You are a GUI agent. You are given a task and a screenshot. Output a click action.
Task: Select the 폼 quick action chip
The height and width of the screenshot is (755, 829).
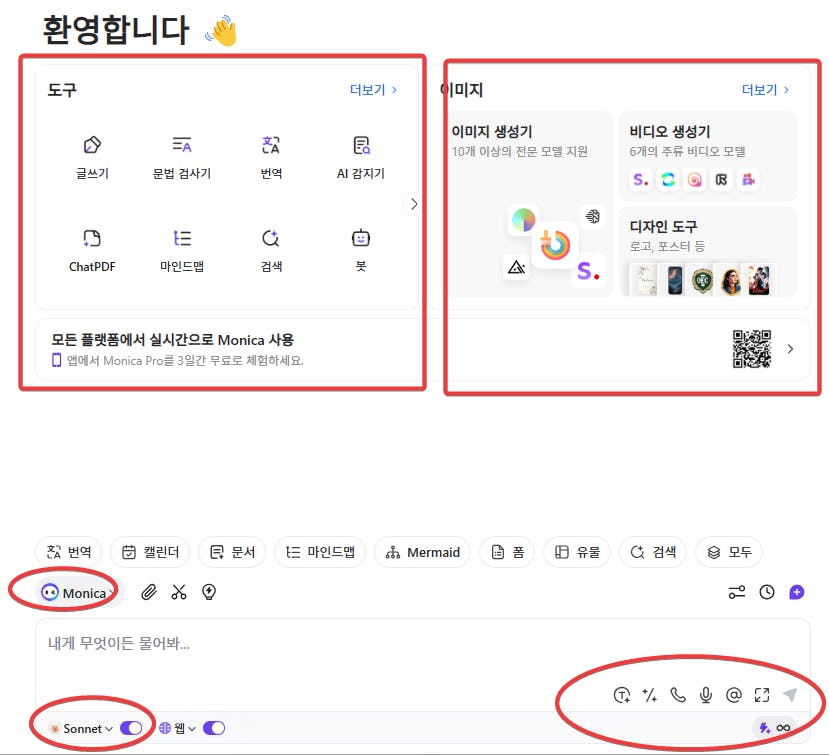(x=507, y=552)
